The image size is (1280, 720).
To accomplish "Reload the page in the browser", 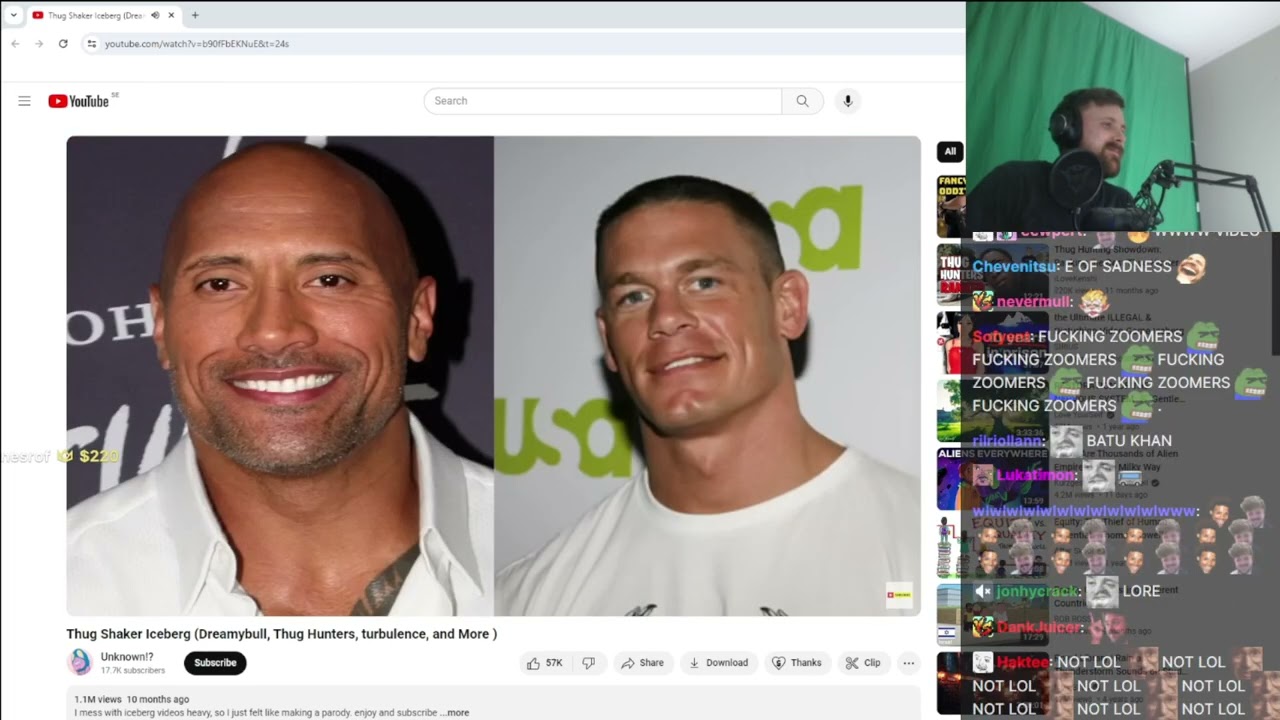I will point(63,44).
